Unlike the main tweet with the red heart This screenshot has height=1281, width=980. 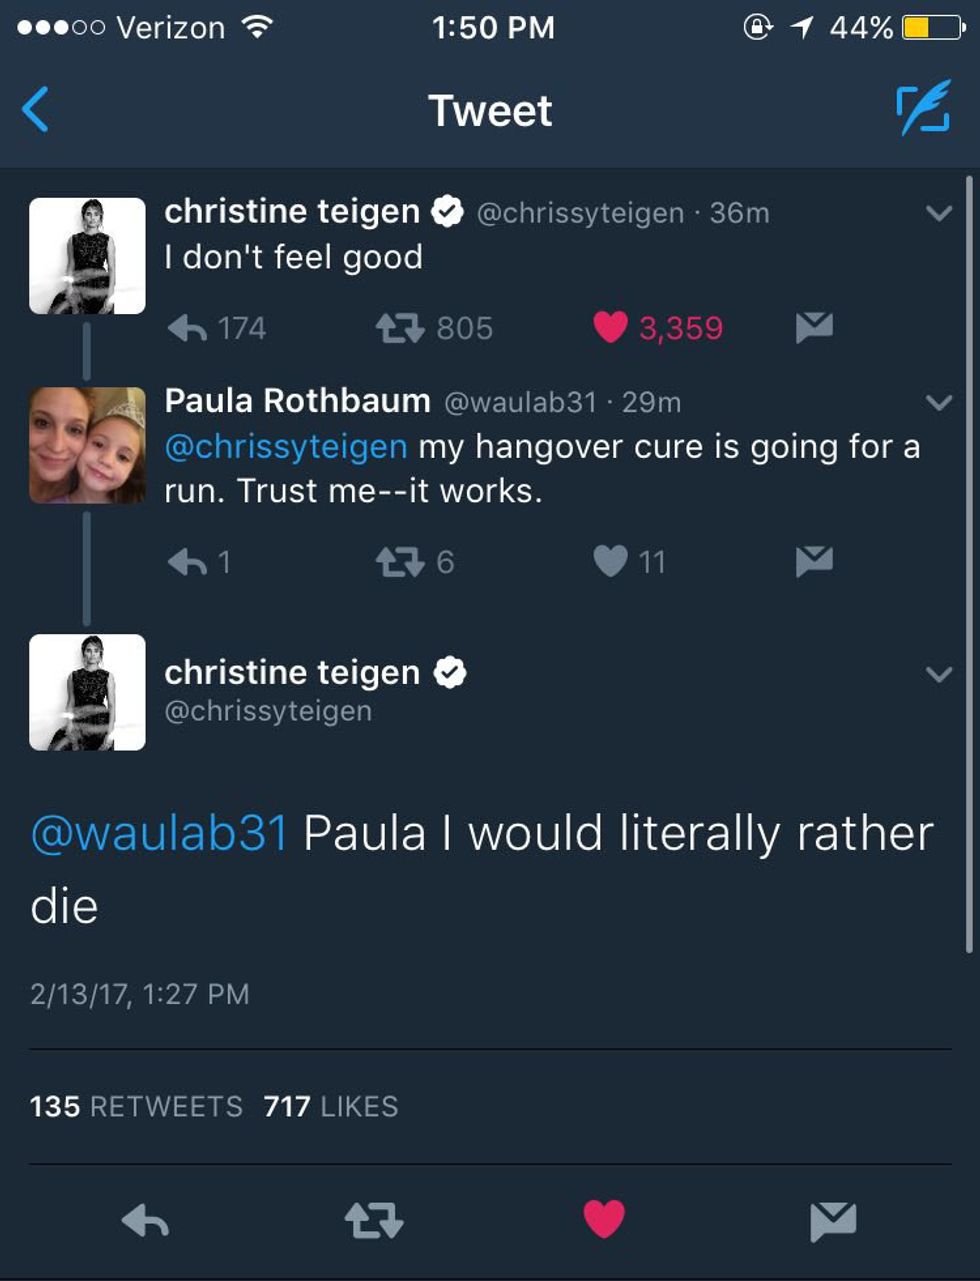point(604,1220)
